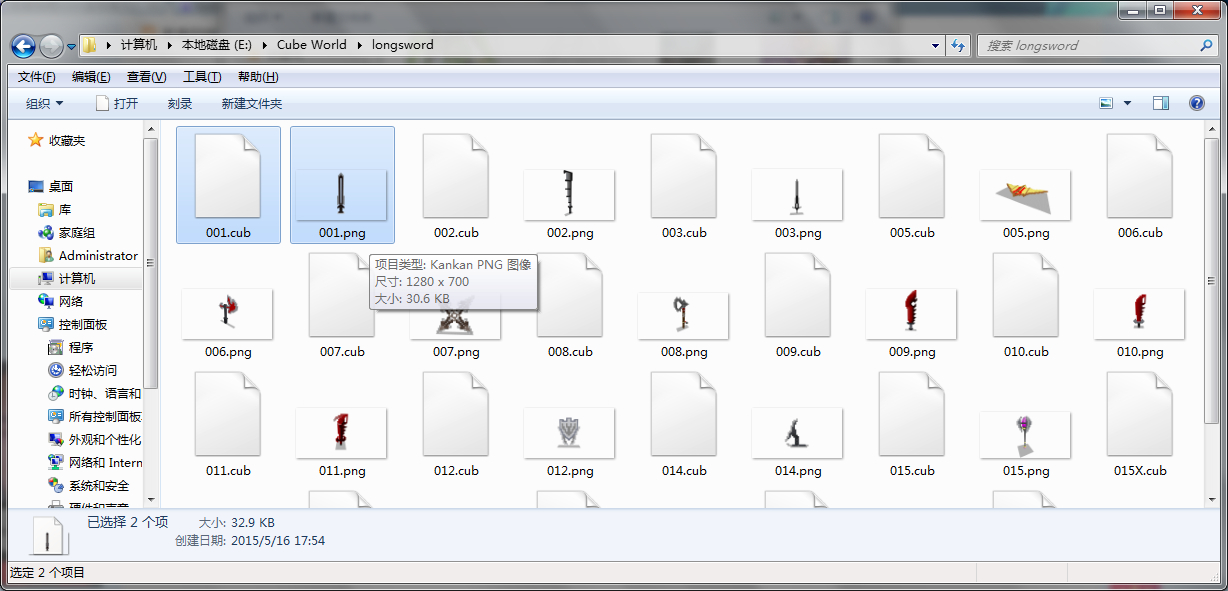Select the 002.cub file icon

[456, 176]
